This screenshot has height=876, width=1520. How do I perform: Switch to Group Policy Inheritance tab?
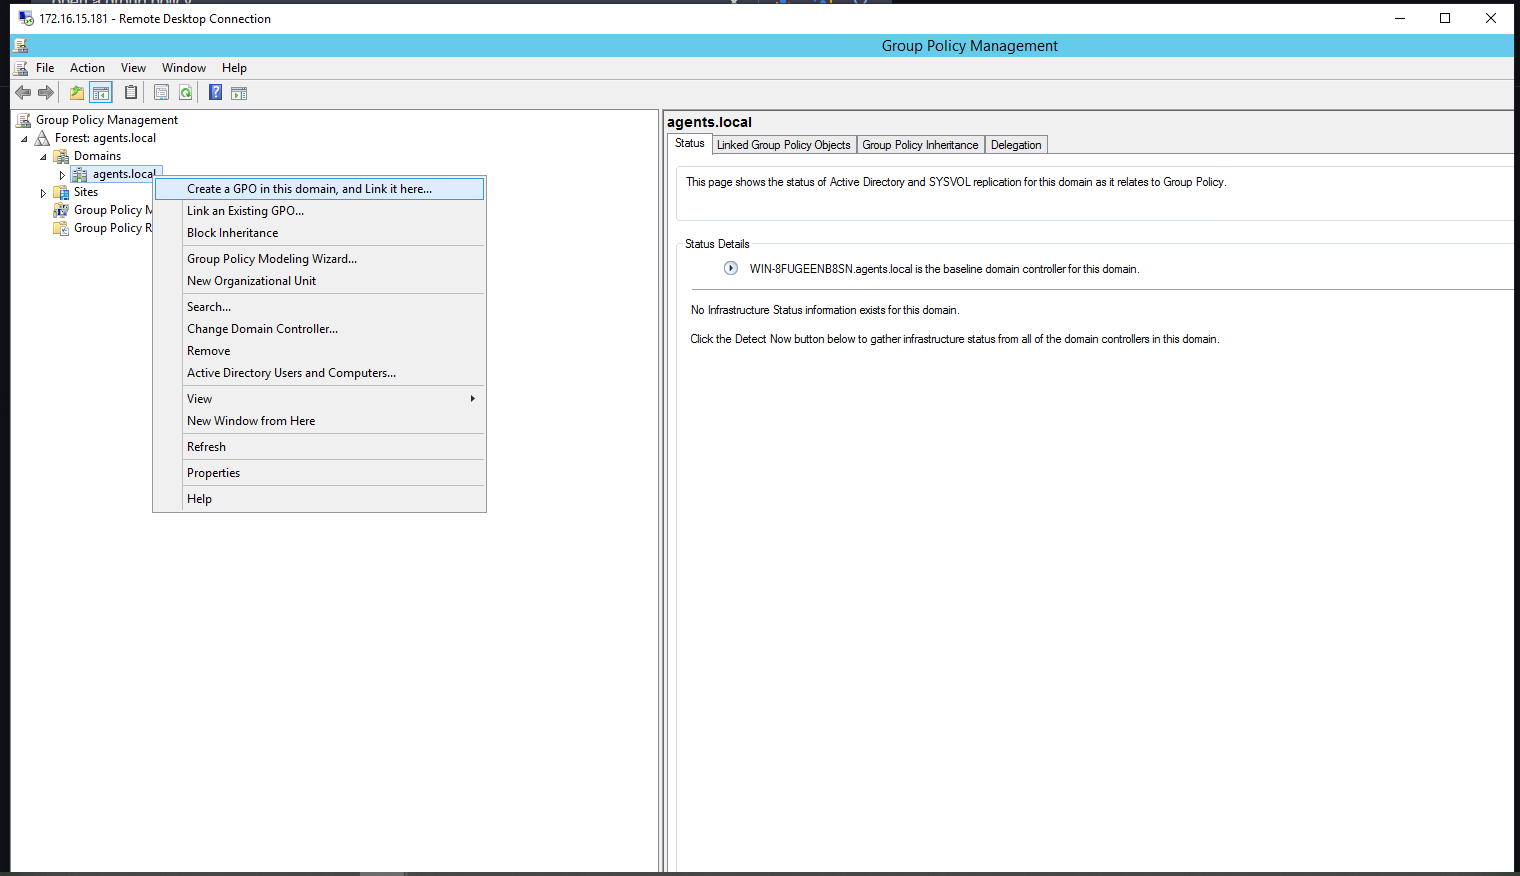[x=920, y=145]
